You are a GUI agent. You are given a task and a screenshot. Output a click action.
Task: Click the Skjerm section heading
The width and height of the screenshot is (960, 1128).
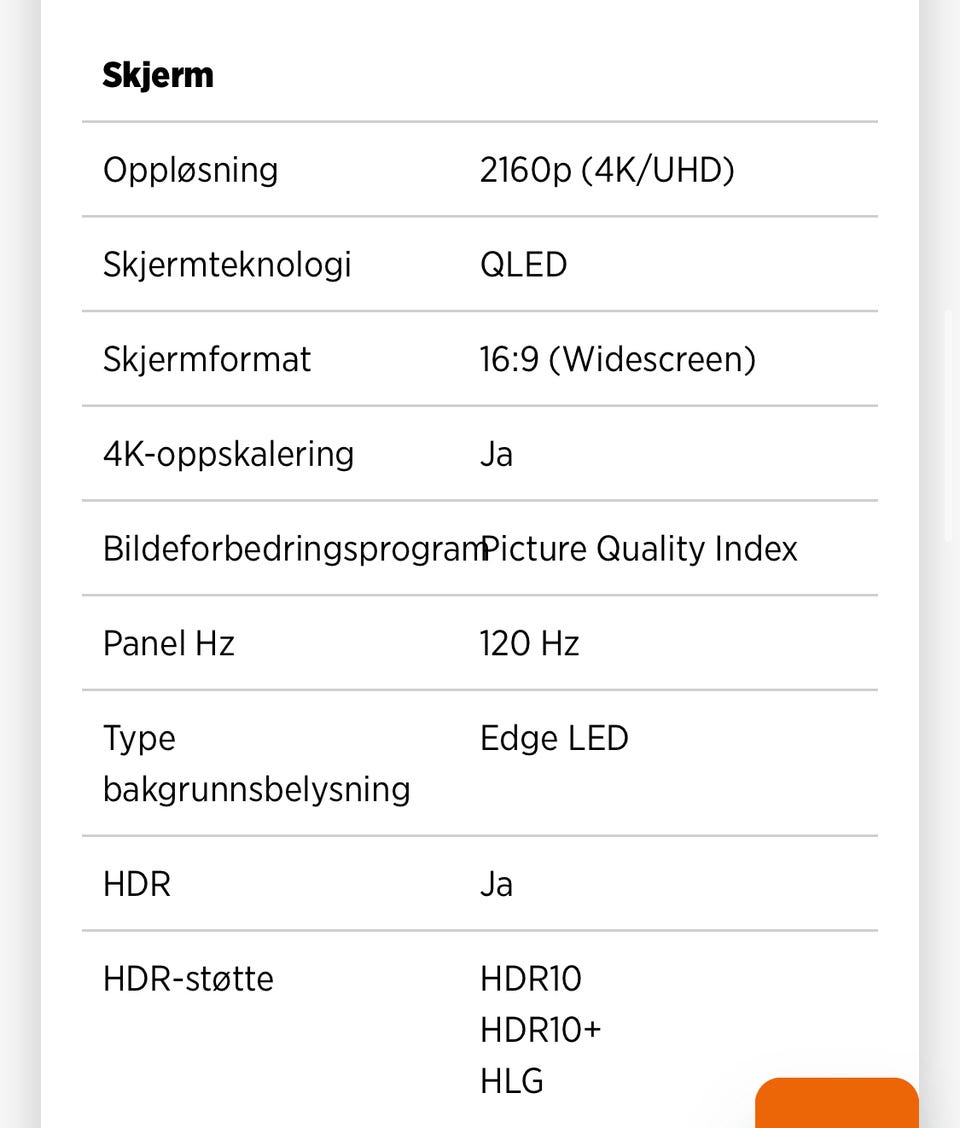click(158, 75)
